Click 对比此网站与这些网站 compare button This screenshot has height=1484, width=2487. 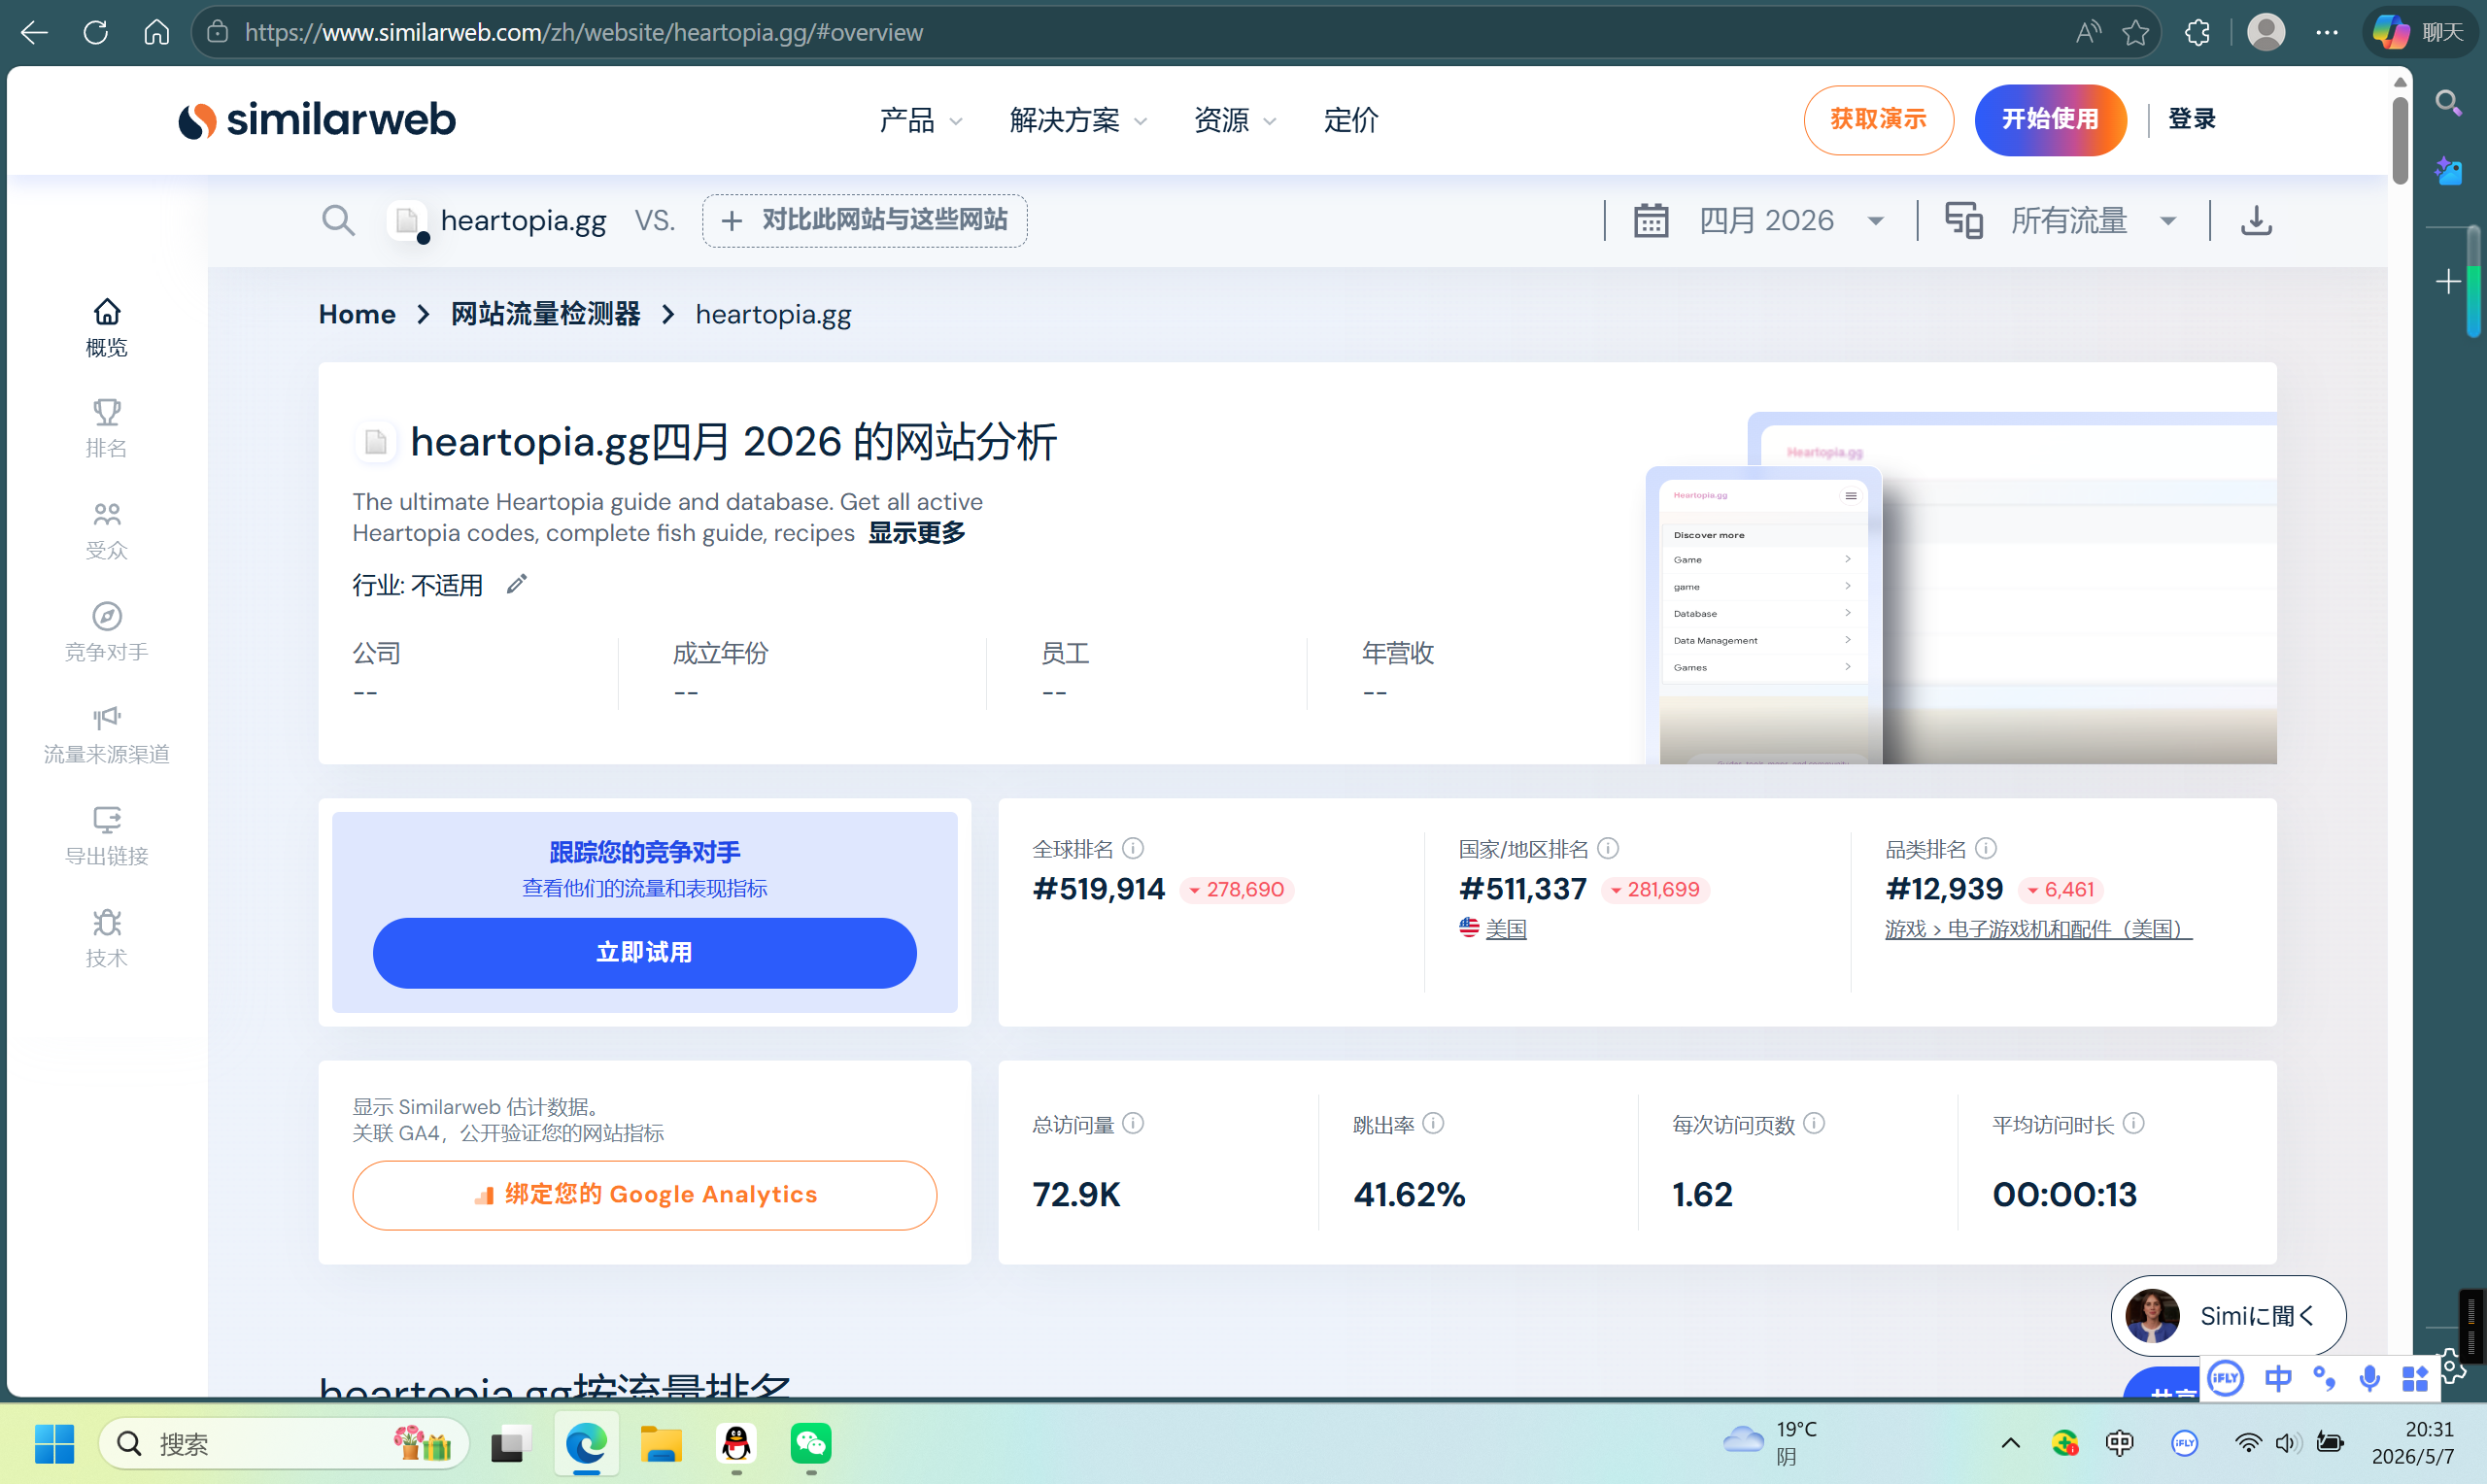(864, 220)
